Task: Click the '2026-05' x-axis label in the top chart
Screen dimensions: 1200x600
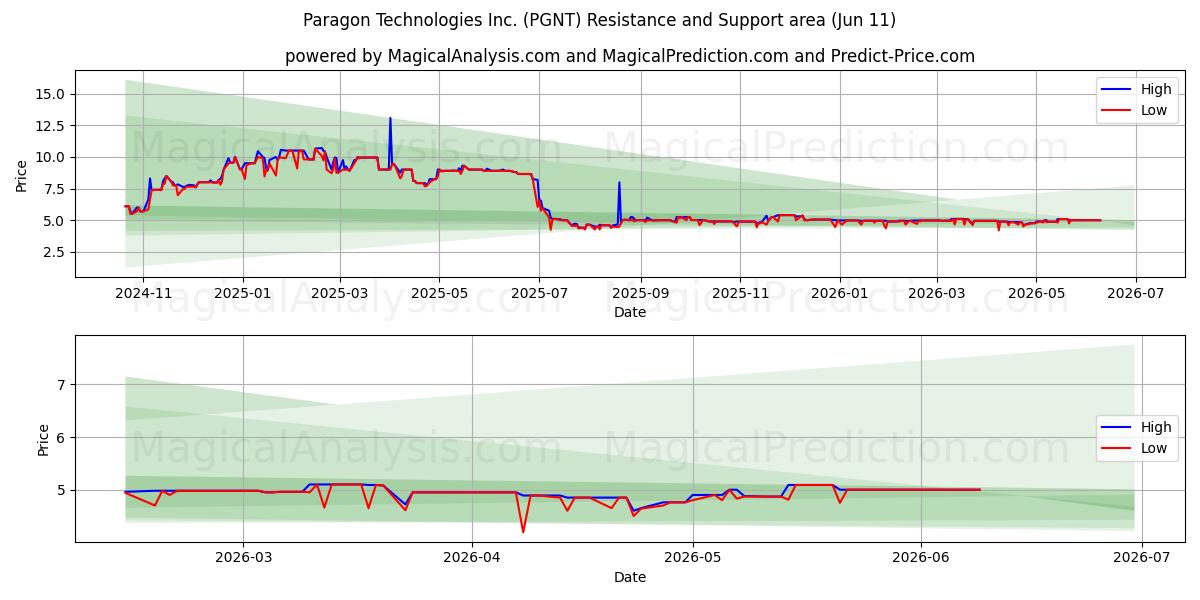Action: pos(1035,293)
